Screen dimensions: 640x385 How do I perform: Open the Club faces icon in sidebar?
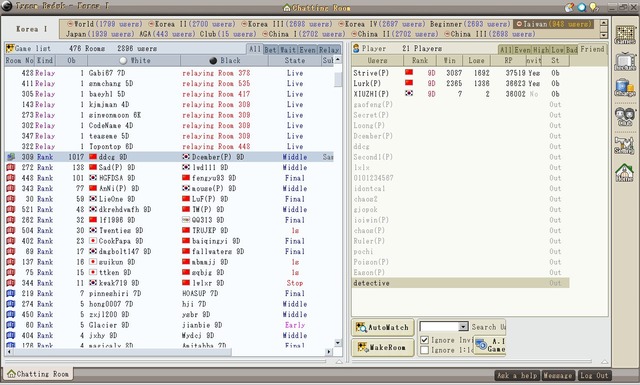coord(624,117)
